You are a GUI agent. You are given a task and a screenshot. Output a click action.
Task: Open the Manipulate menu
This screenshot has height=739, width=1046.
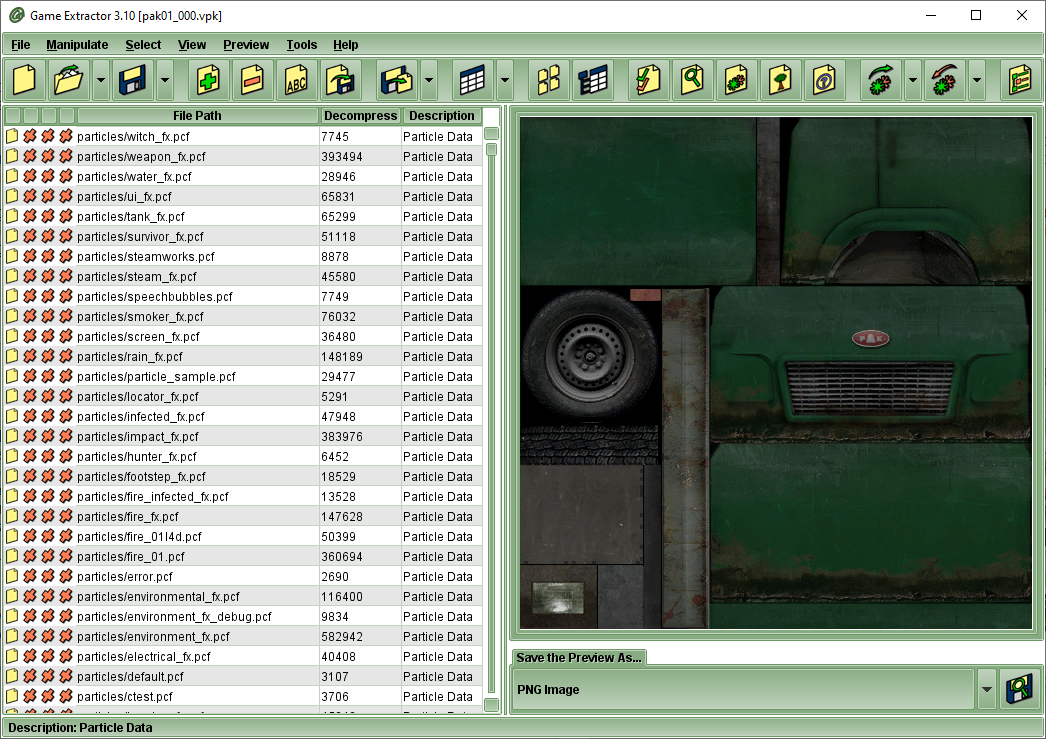tap(77, 45)
